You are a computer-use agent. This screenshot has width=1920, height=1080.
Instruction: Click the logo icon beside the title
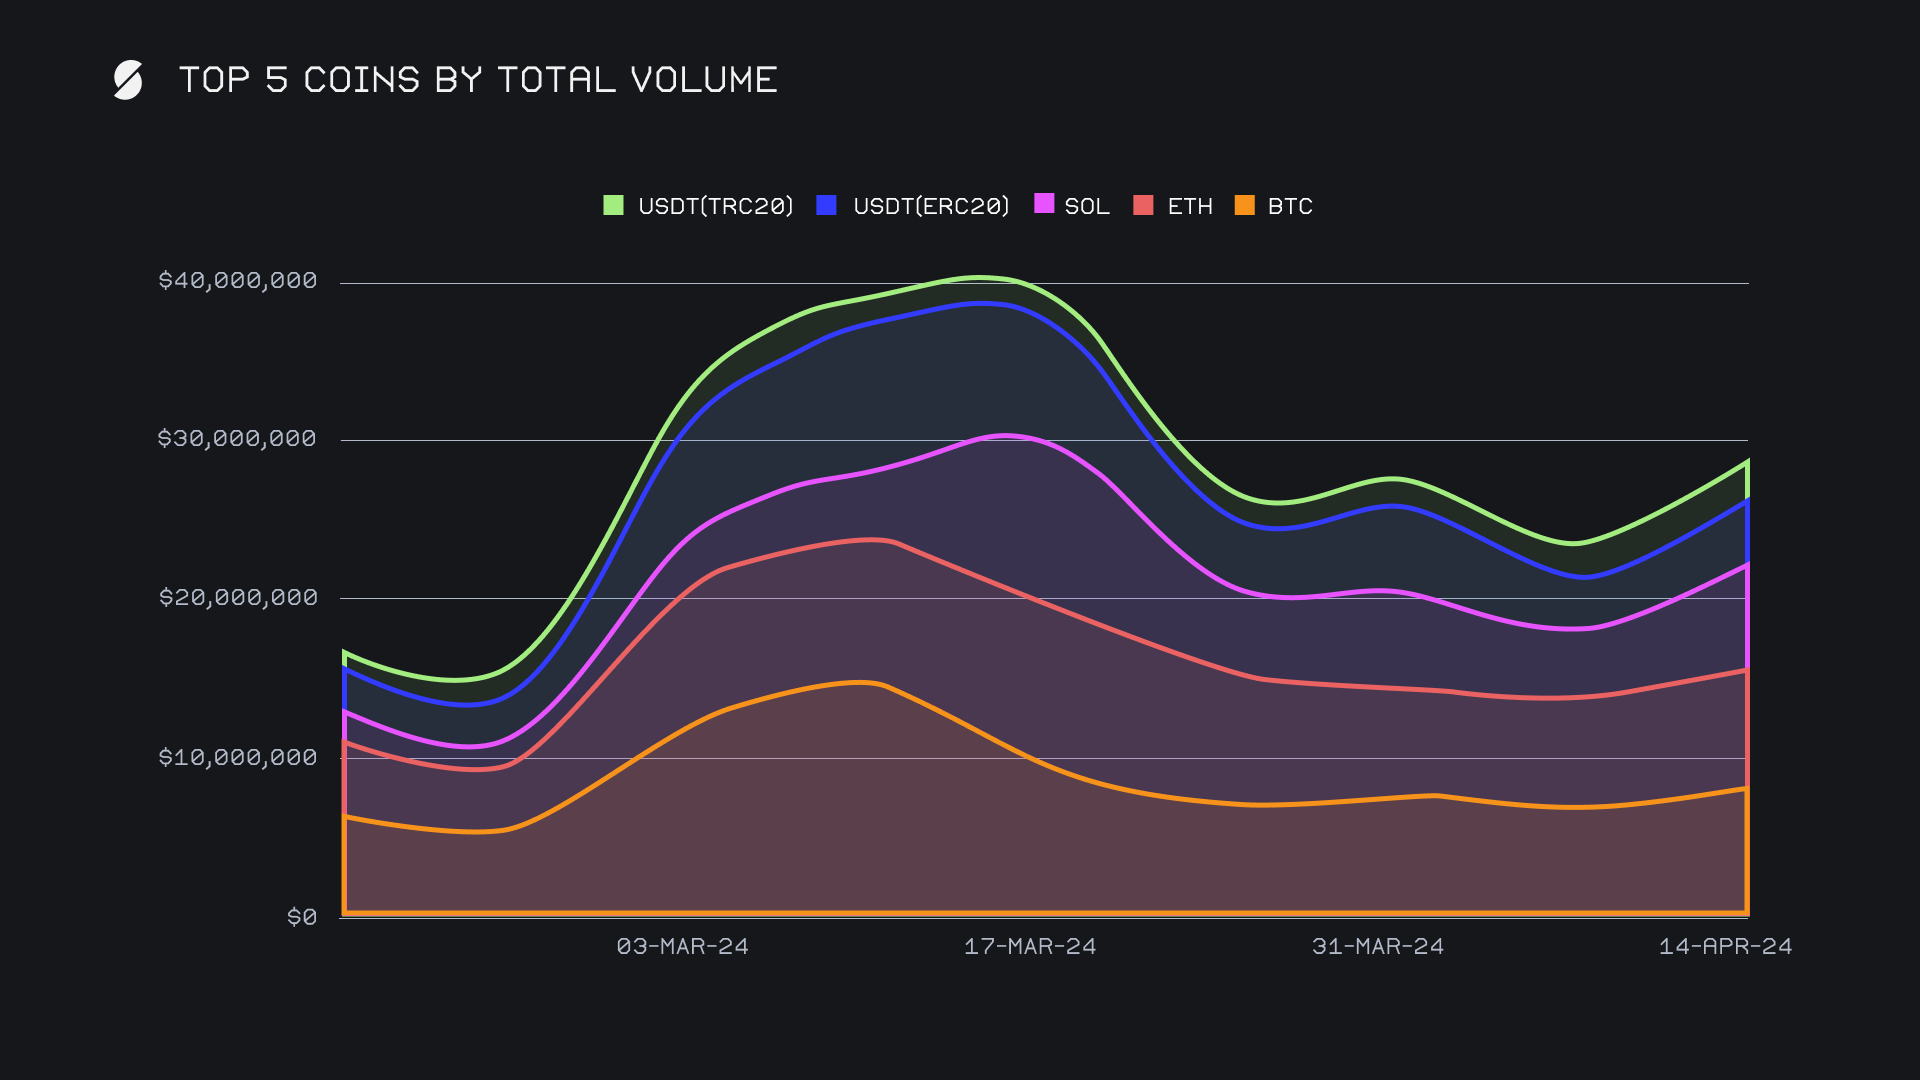click(128, 80)
